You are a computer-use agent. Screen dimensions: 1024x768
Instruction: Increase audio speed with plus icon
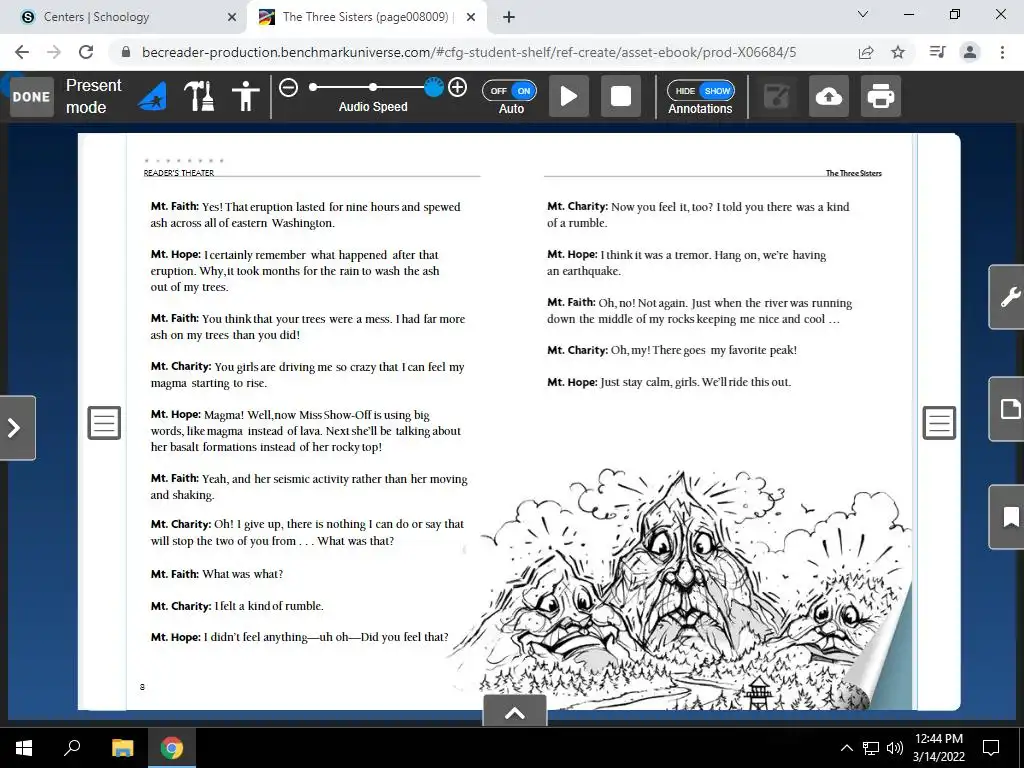[457, 87]
